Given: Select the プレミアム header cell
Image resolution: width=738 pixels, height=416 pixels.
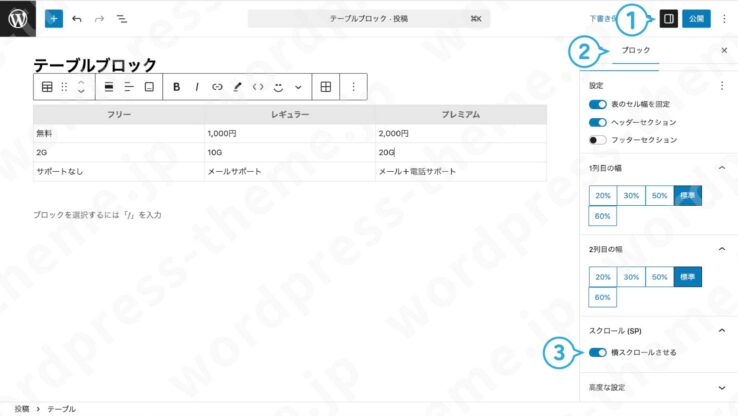Looking at the screenshot, I should coord(461,114).
